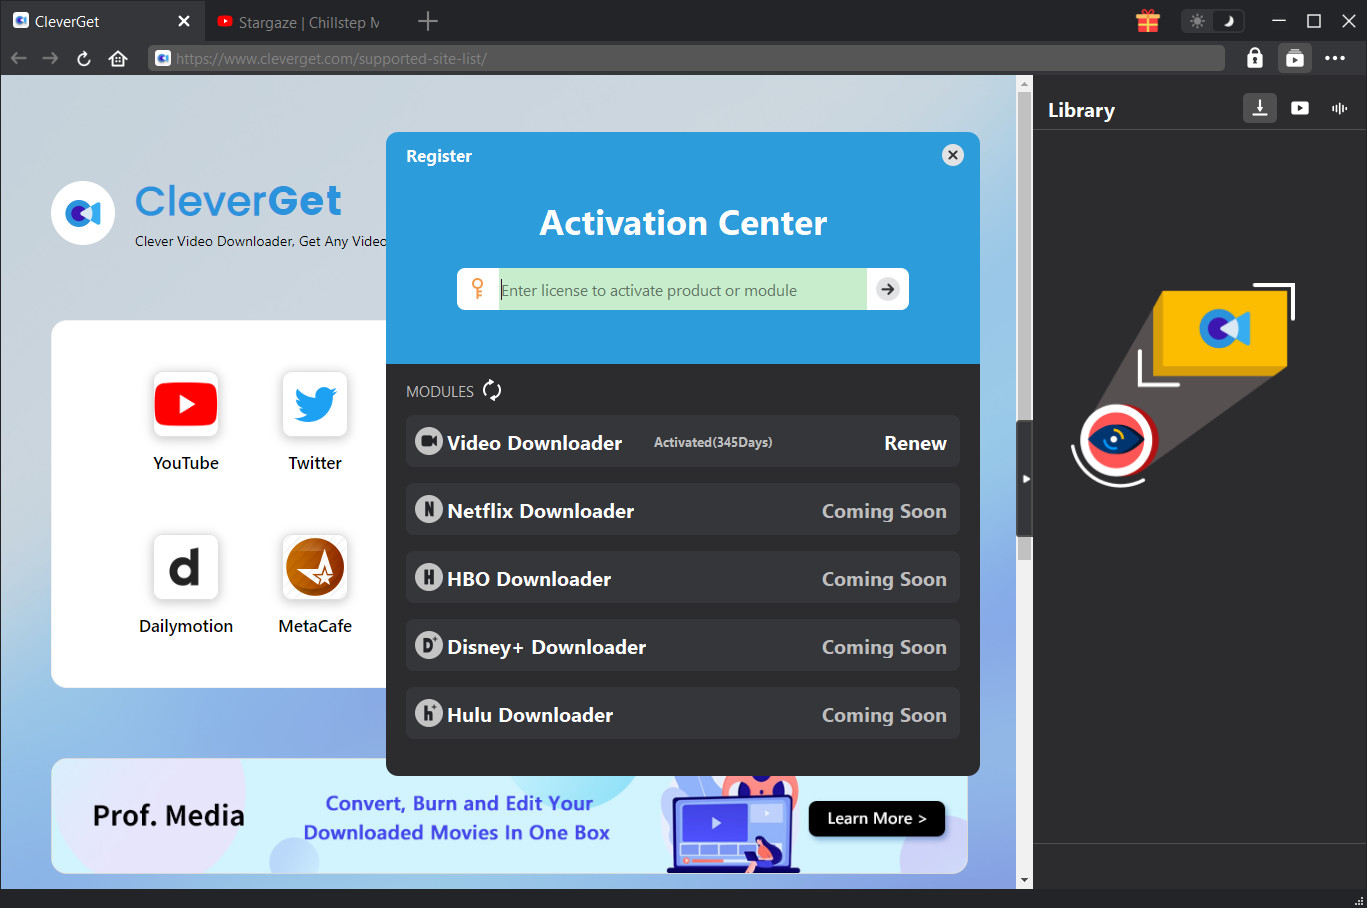Go forward using the forward arrow
The height and width of the screenshot is (908, 1367).
[x=51, y=58]
